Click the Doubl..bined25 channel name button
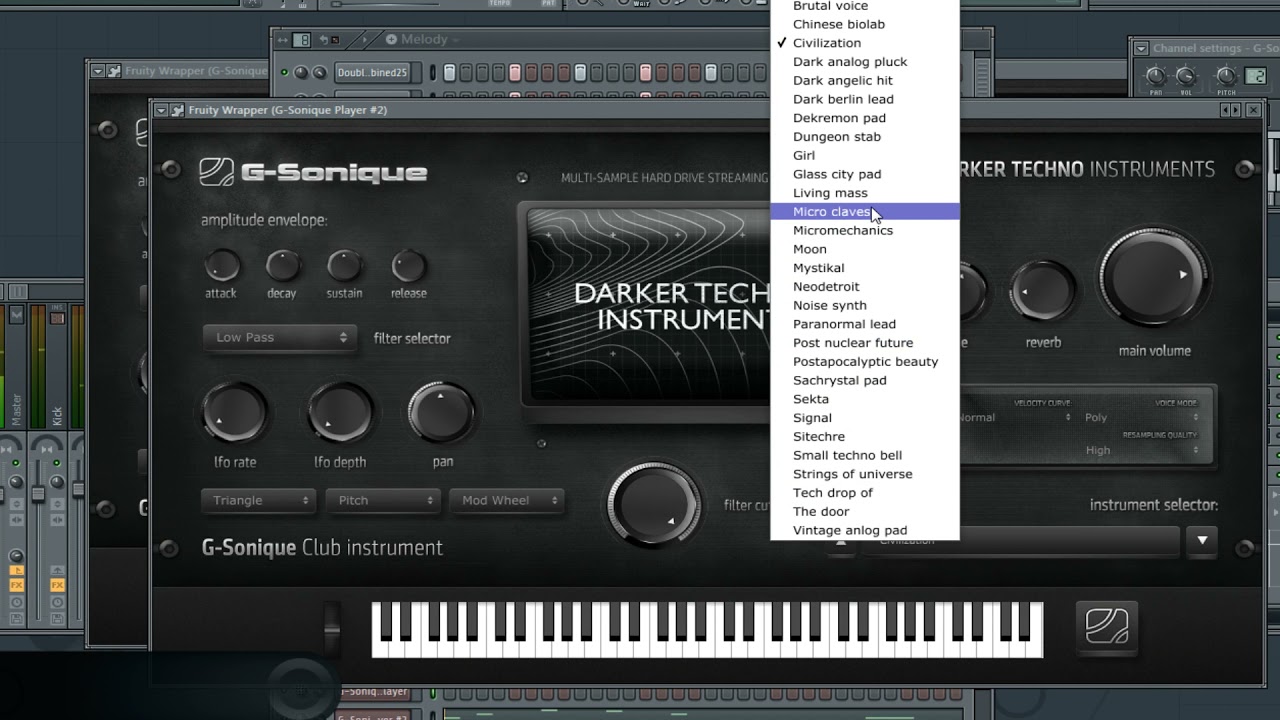Viewport: 1280px width, 720px height. pyautogui.click(x=373, y=72)
